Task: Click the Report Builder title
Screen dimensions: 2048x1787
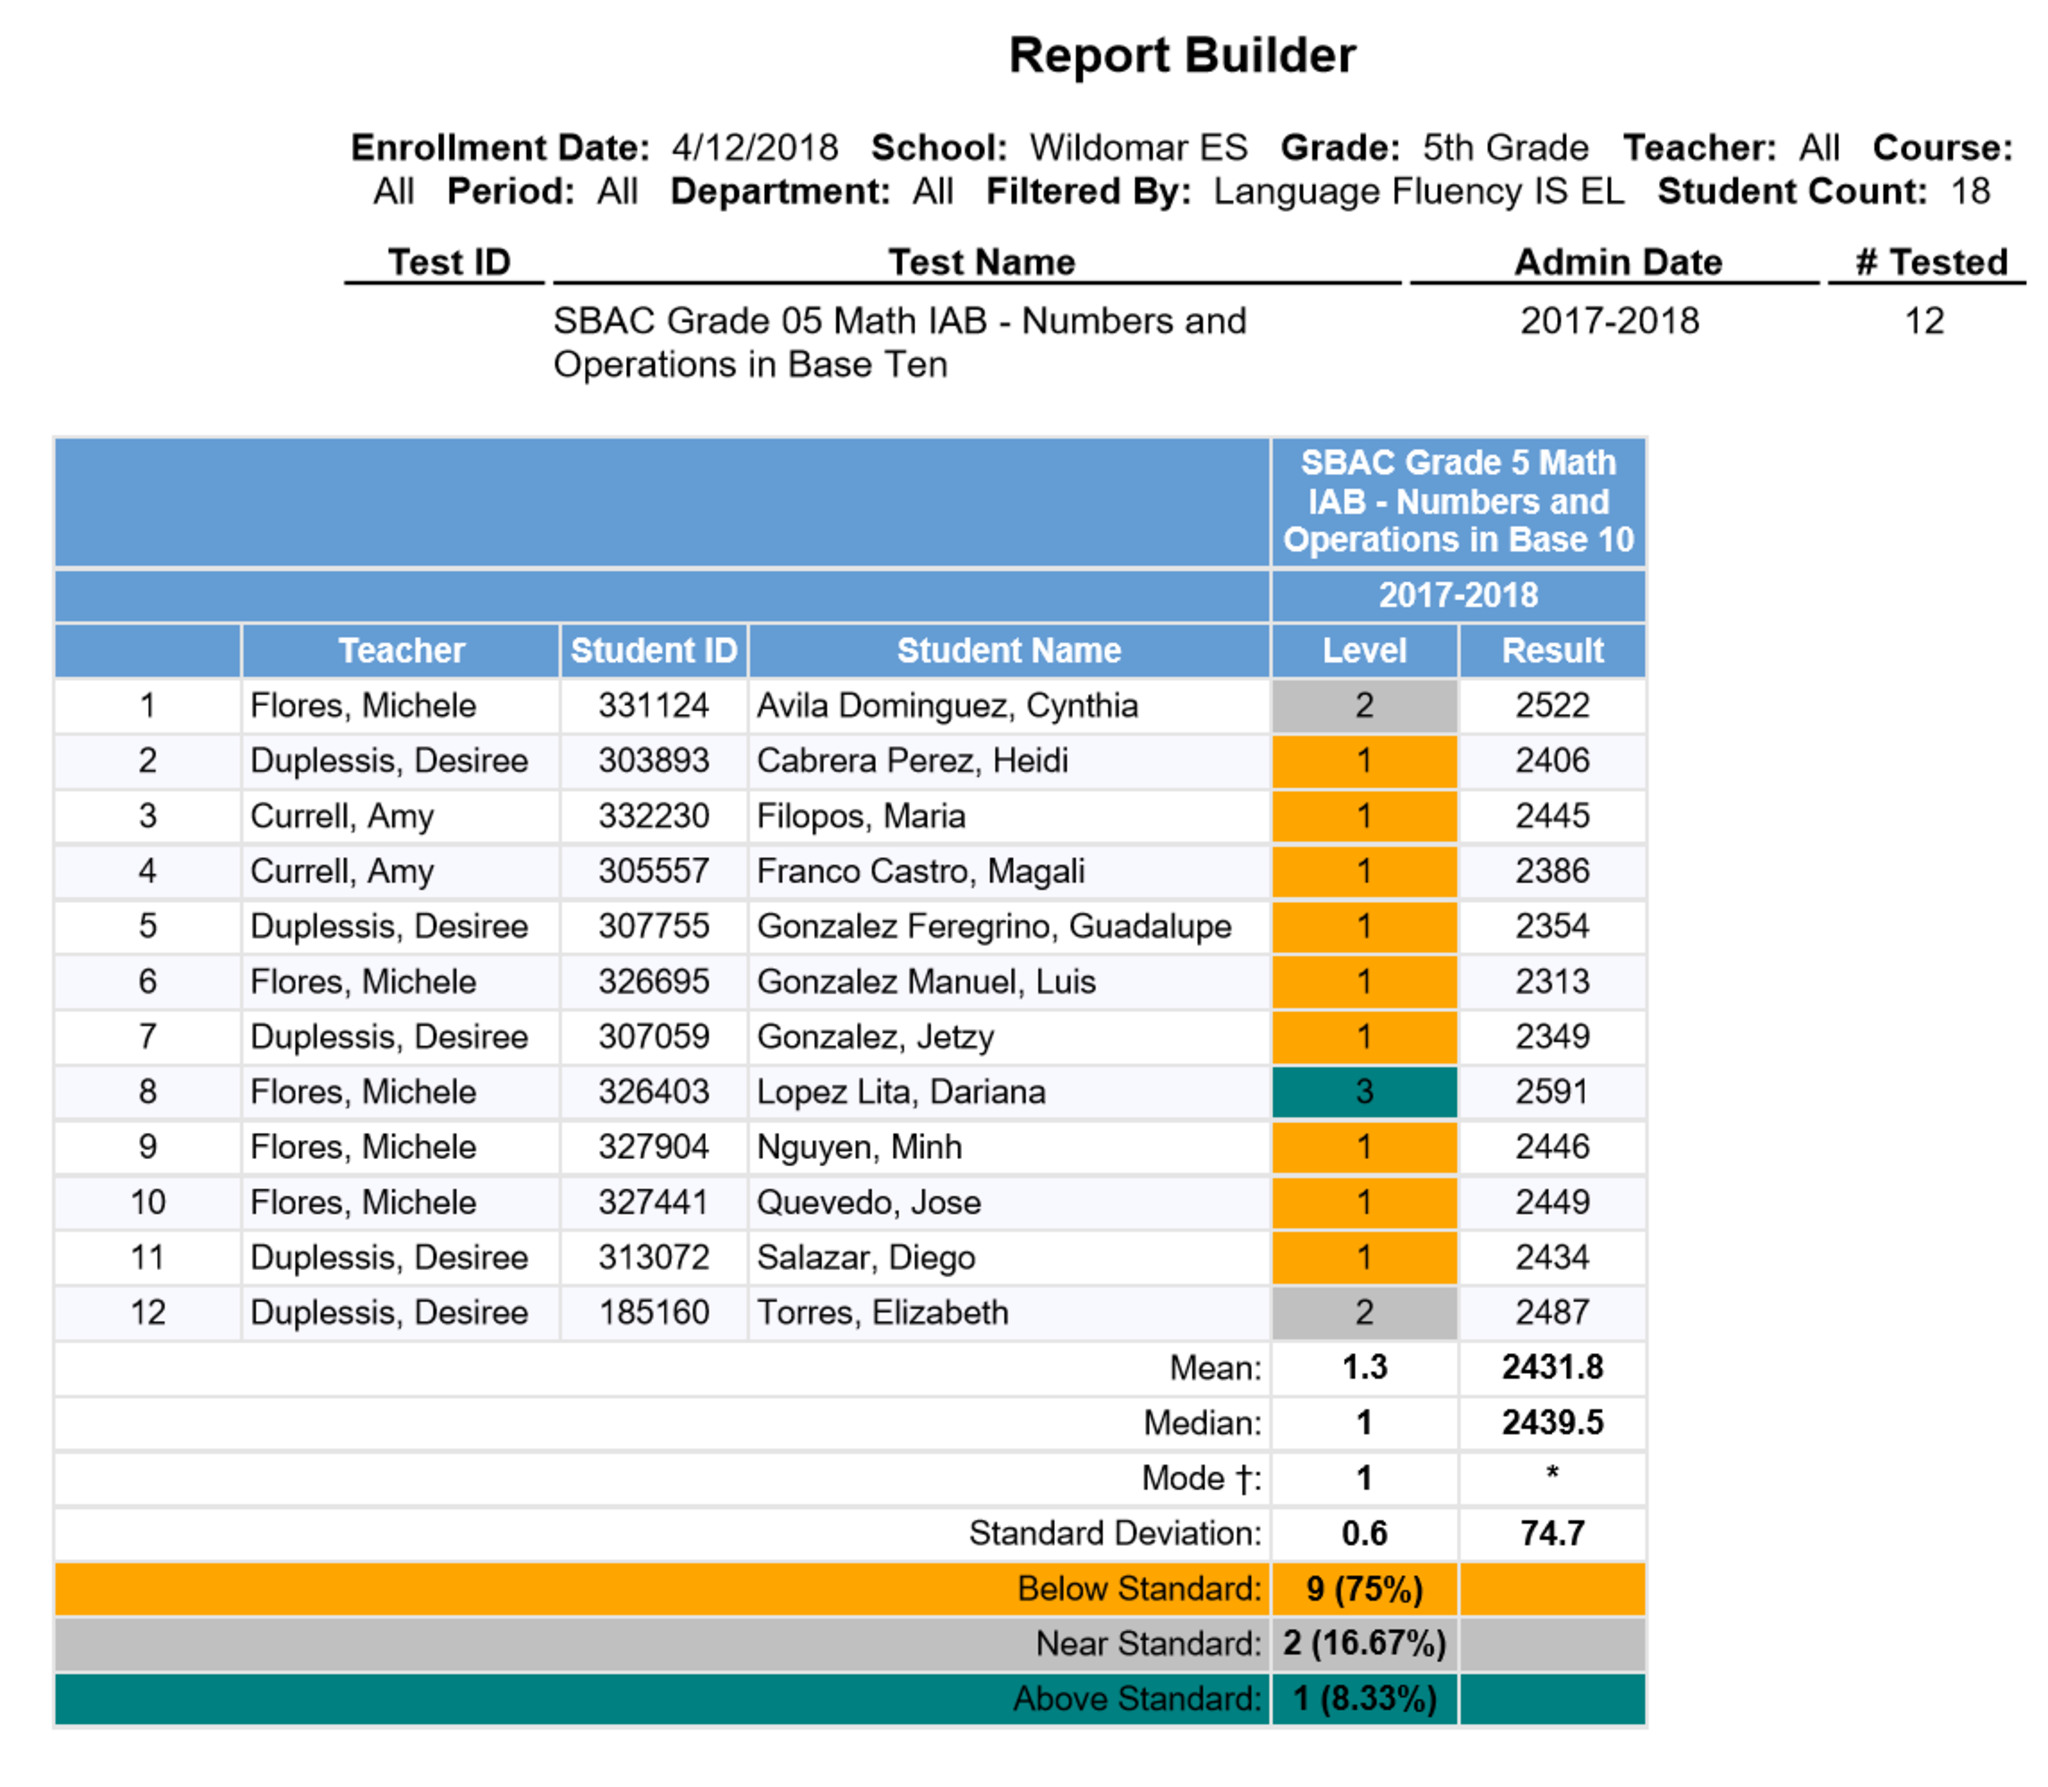Action: pos(1181,55)
